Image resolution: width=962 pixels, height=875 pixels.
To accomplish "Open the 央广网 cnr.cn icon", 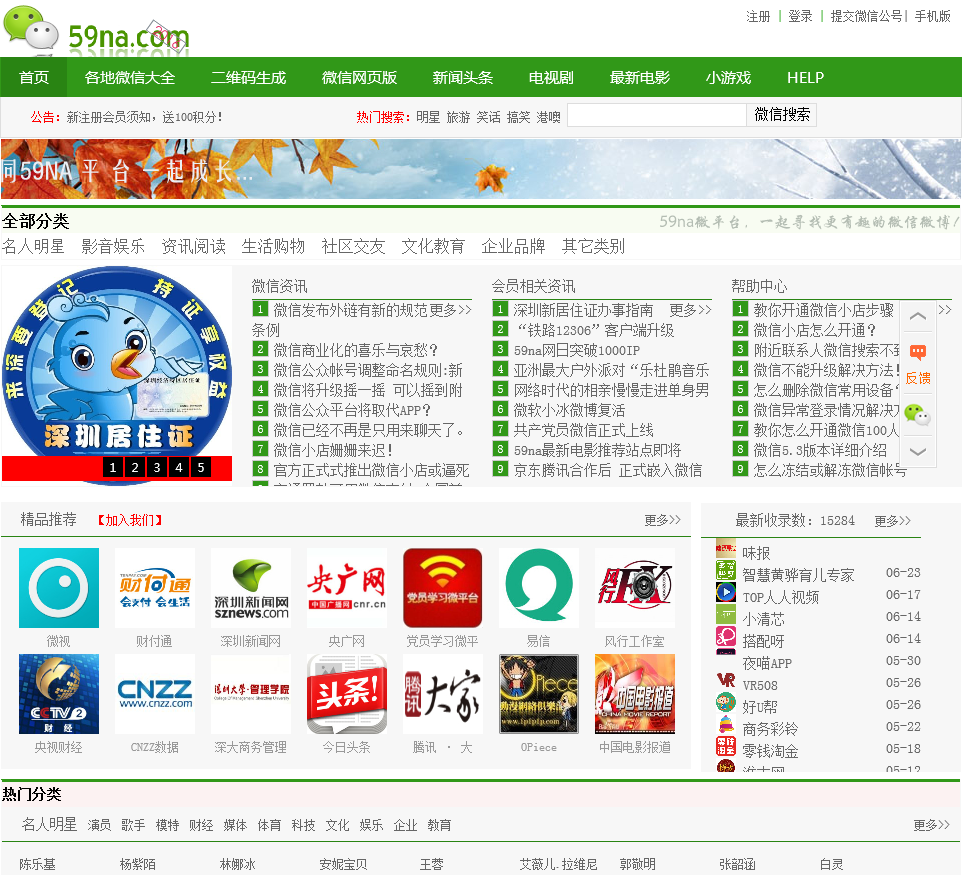I will click(x=347, y=588).
